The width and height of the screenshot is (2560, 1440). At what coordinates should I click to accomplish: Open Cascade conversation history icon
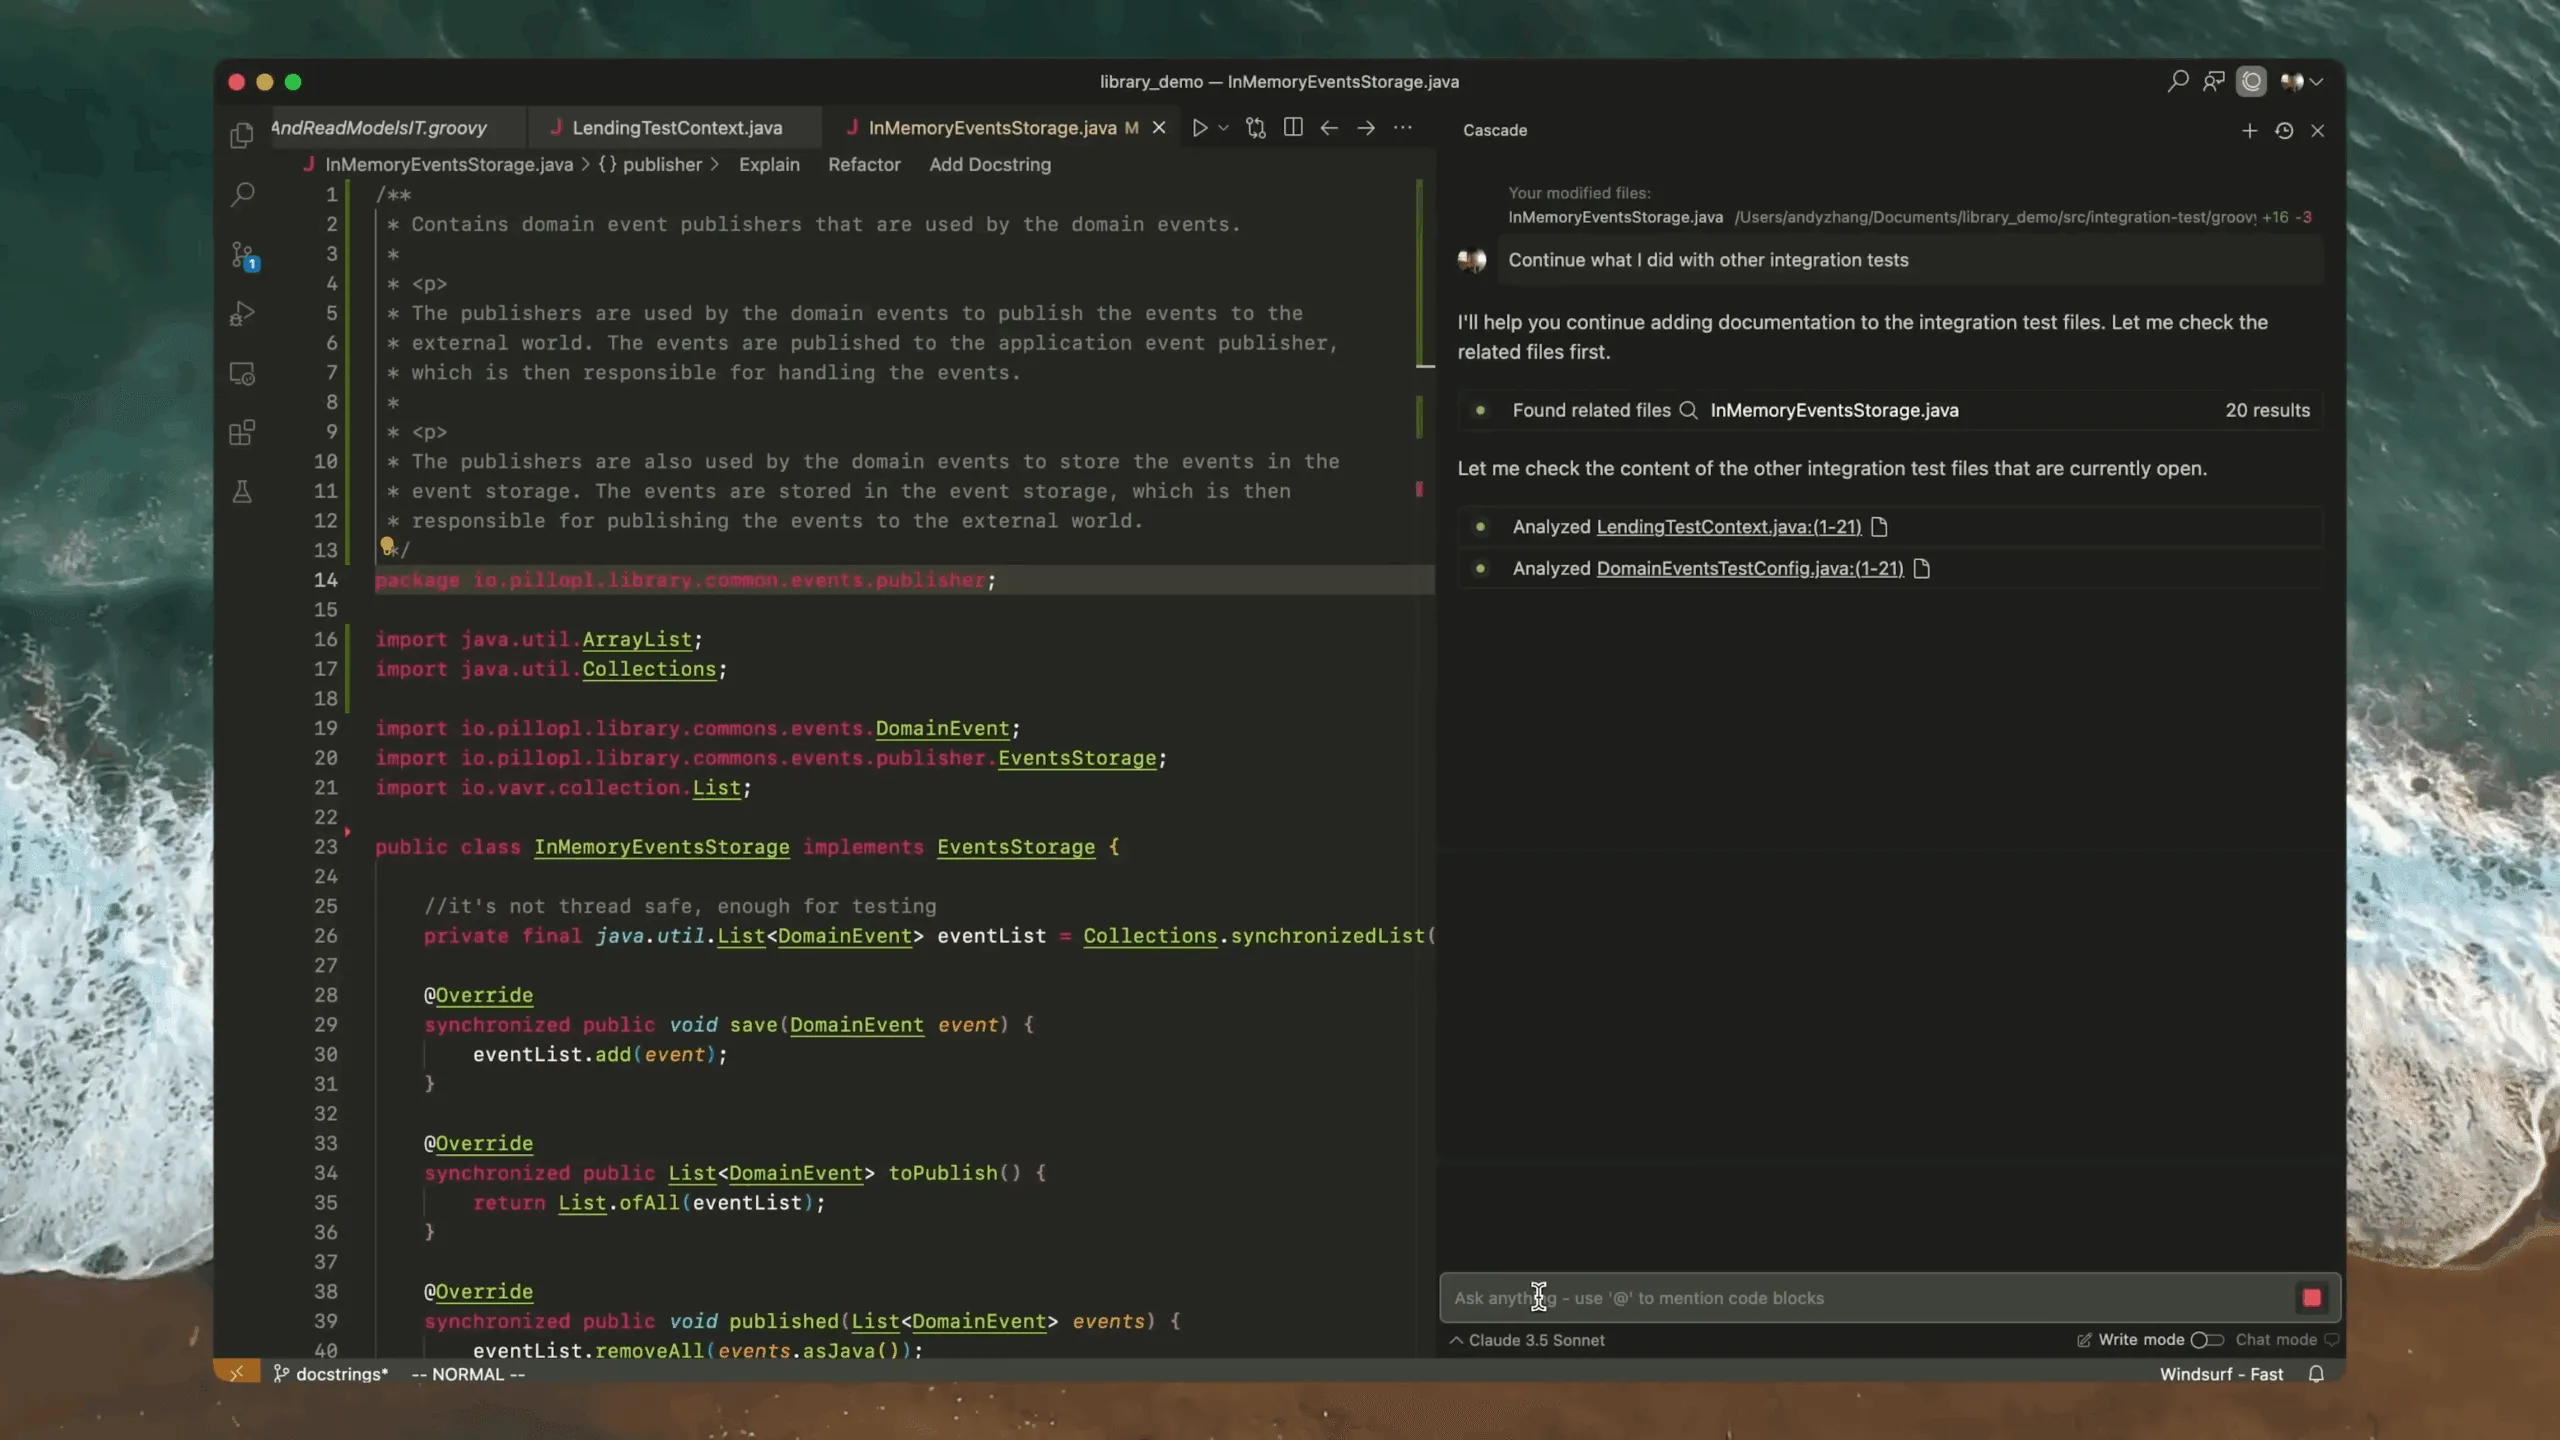point(2284,131)
